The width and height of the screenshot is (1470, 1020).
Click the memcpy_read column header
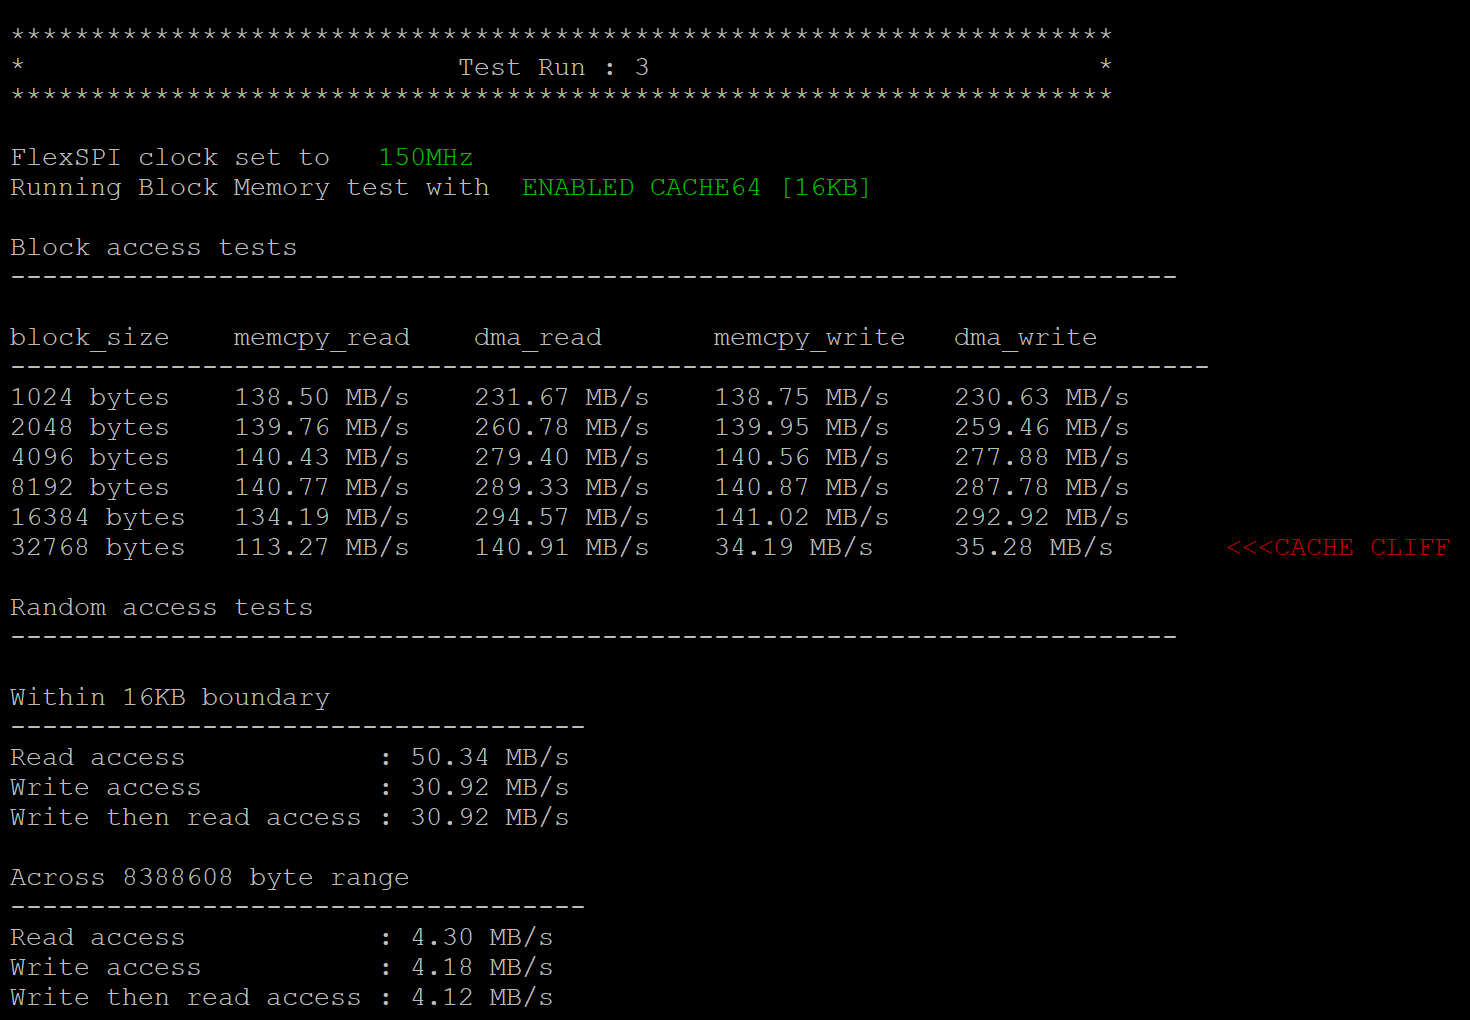(x=321, y=337)
